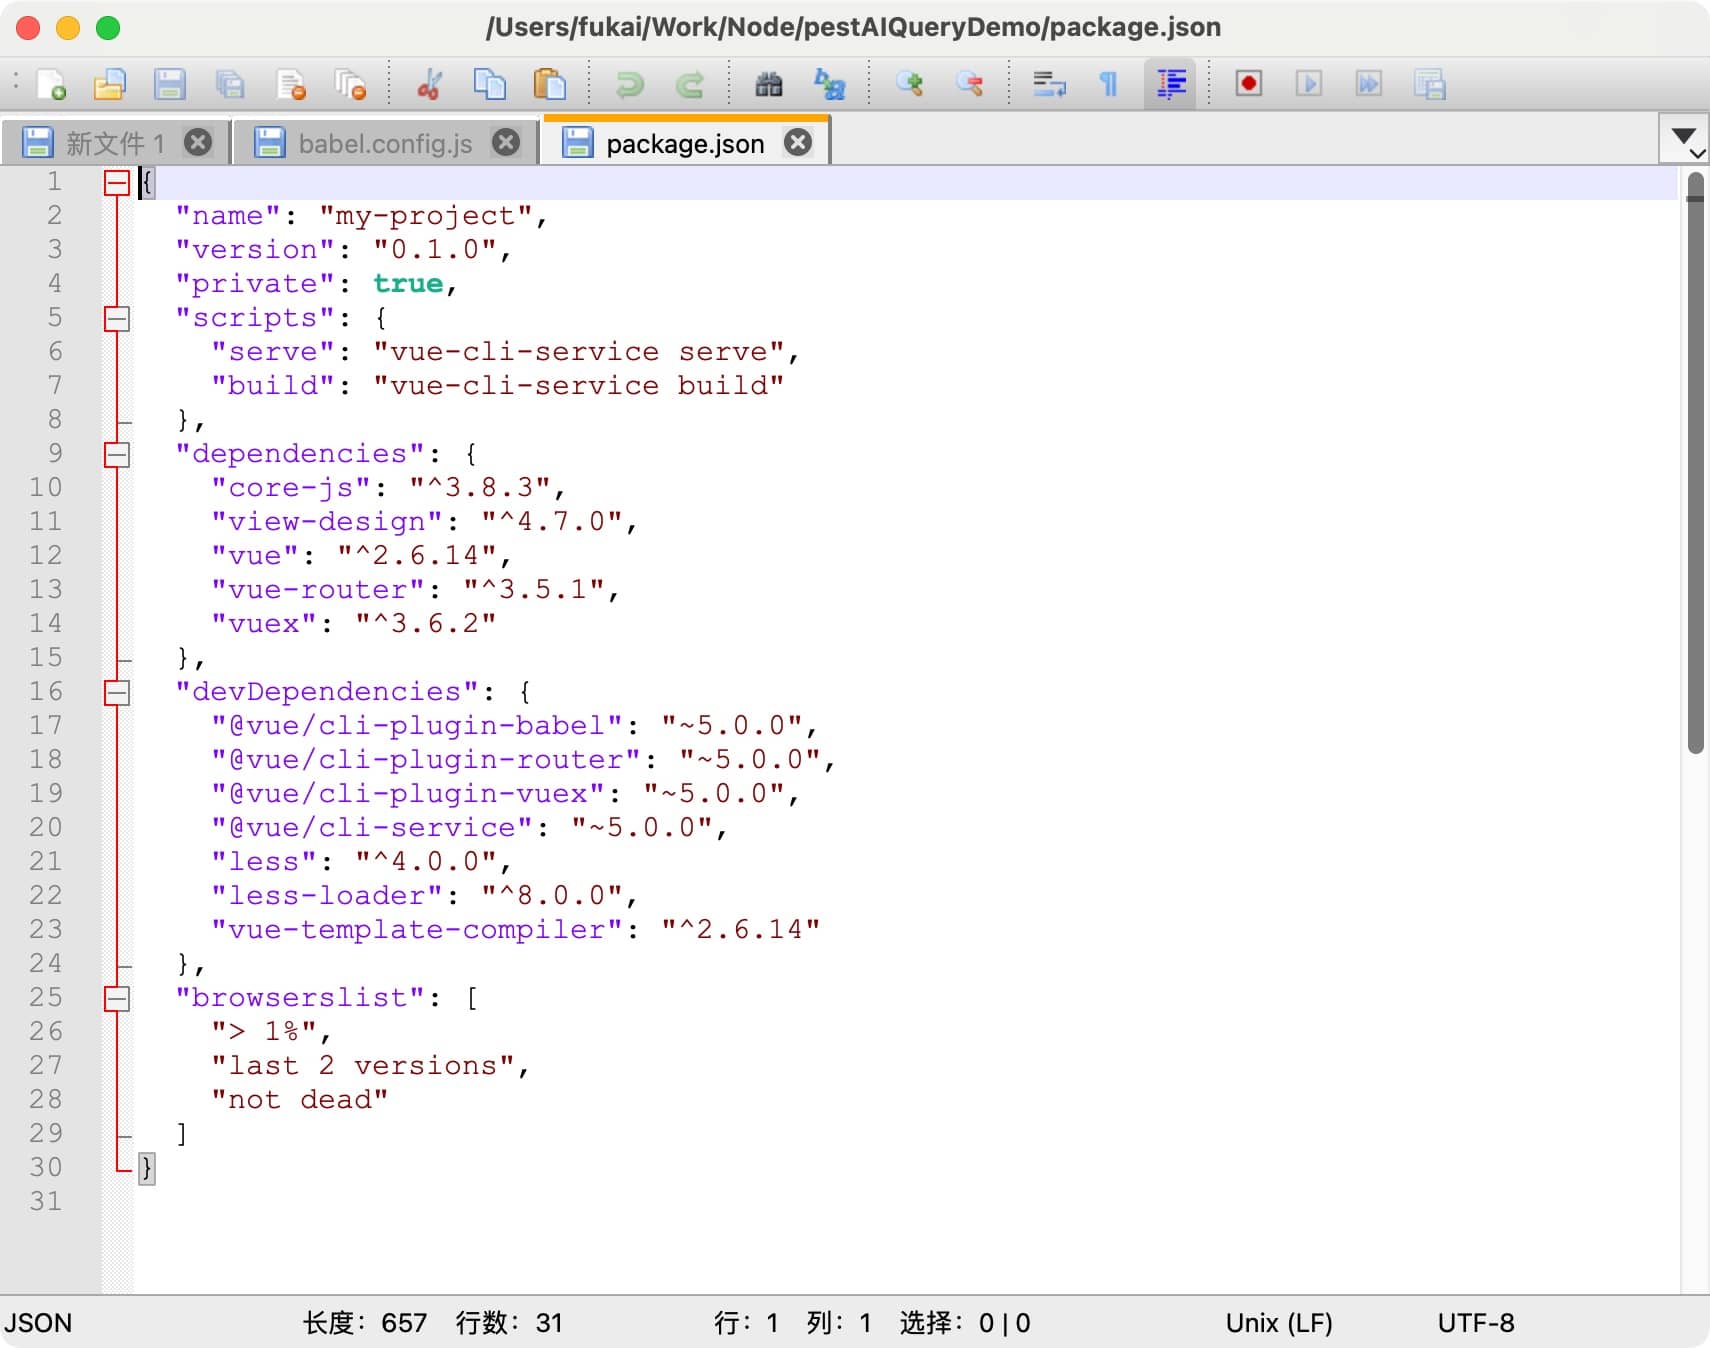Toggle word wrap in the toolbar
The width and height of the screenshot is (1710, 1348).
1049,84
